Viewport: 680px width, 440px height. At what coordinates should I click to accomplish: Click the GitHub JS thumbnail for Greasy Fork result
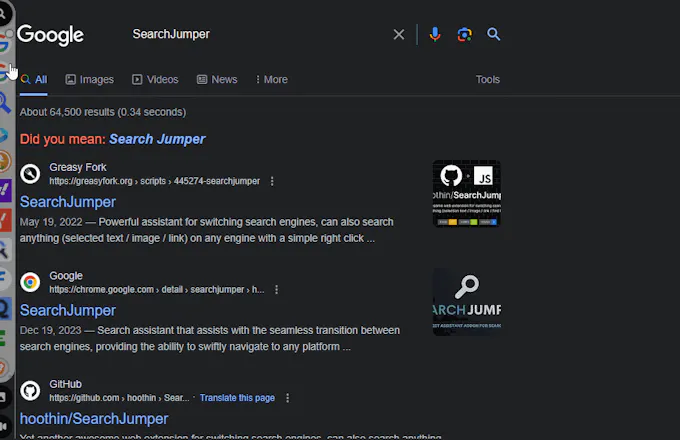click(x=467, y=193)
